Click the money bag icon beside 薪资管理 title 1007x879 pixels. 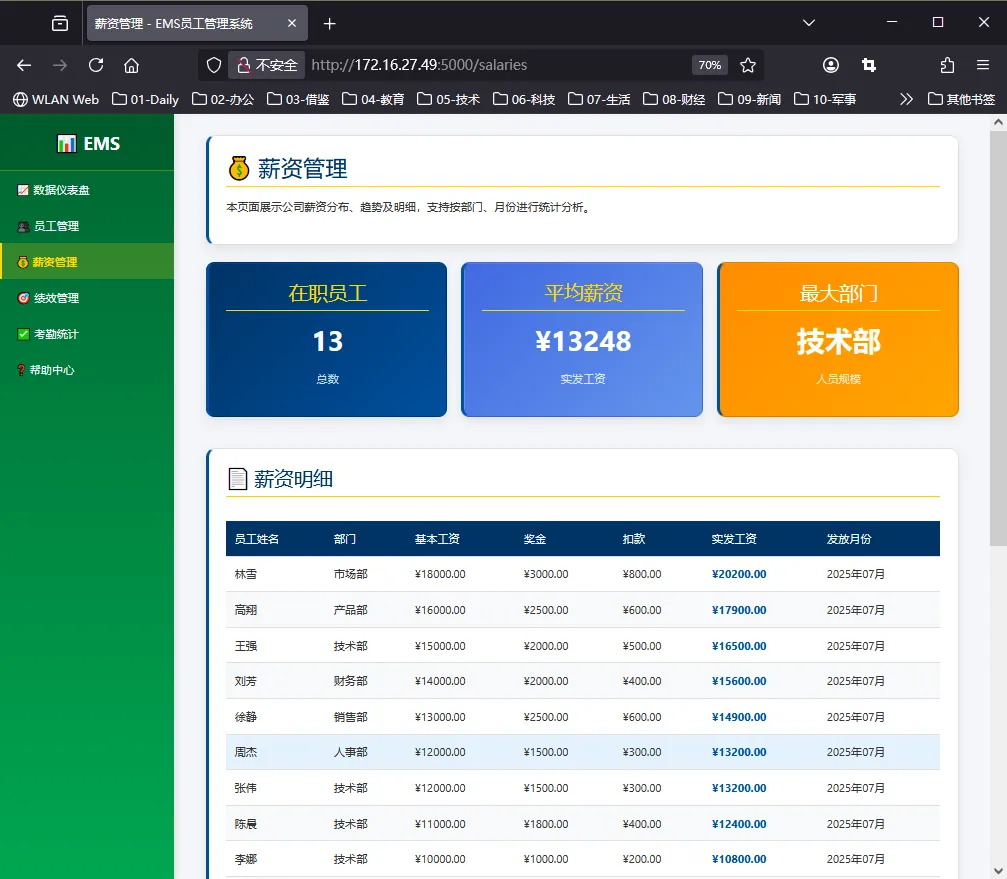(238, 168)
